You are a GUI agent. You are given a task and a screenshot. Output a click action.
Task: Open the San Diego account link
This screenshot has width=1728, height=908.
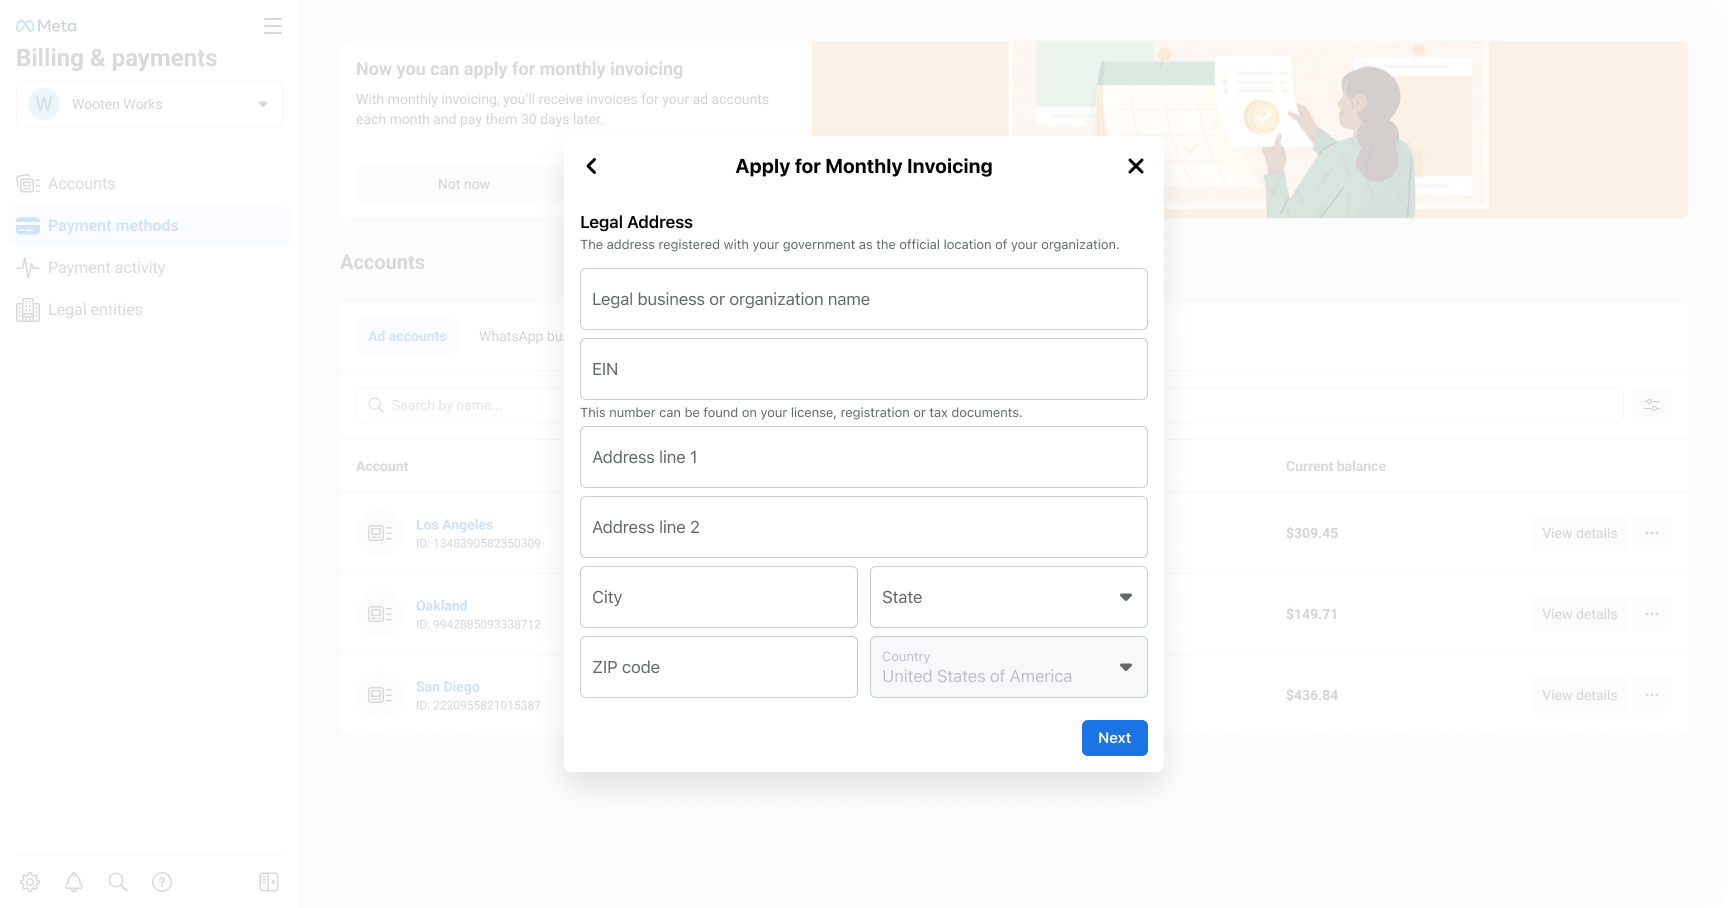[x=448, y=687]
